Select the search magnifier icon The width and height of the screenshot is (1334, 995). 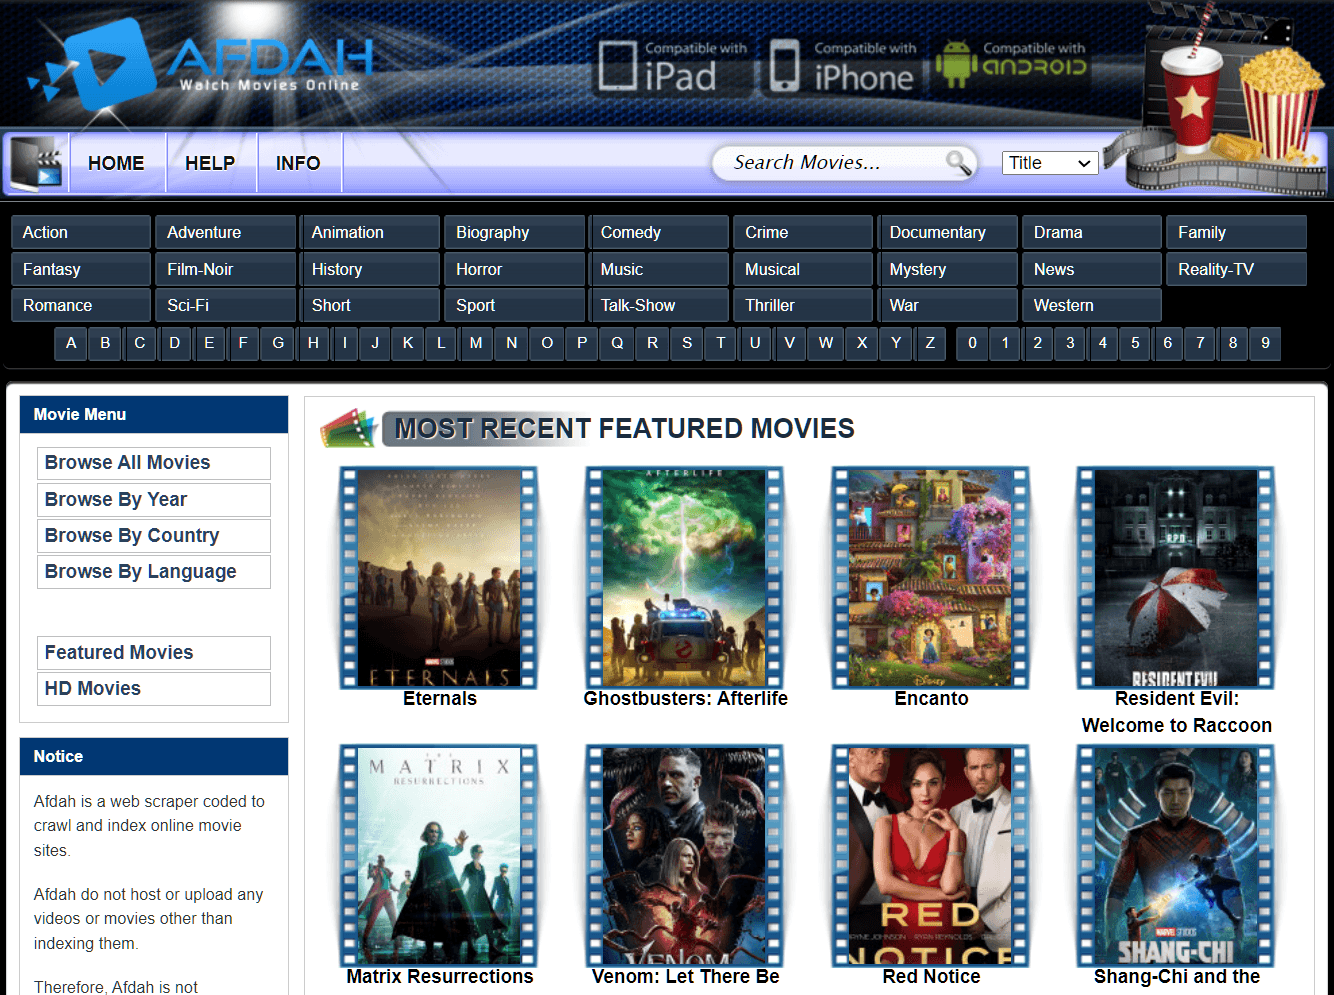pos(957,162)
